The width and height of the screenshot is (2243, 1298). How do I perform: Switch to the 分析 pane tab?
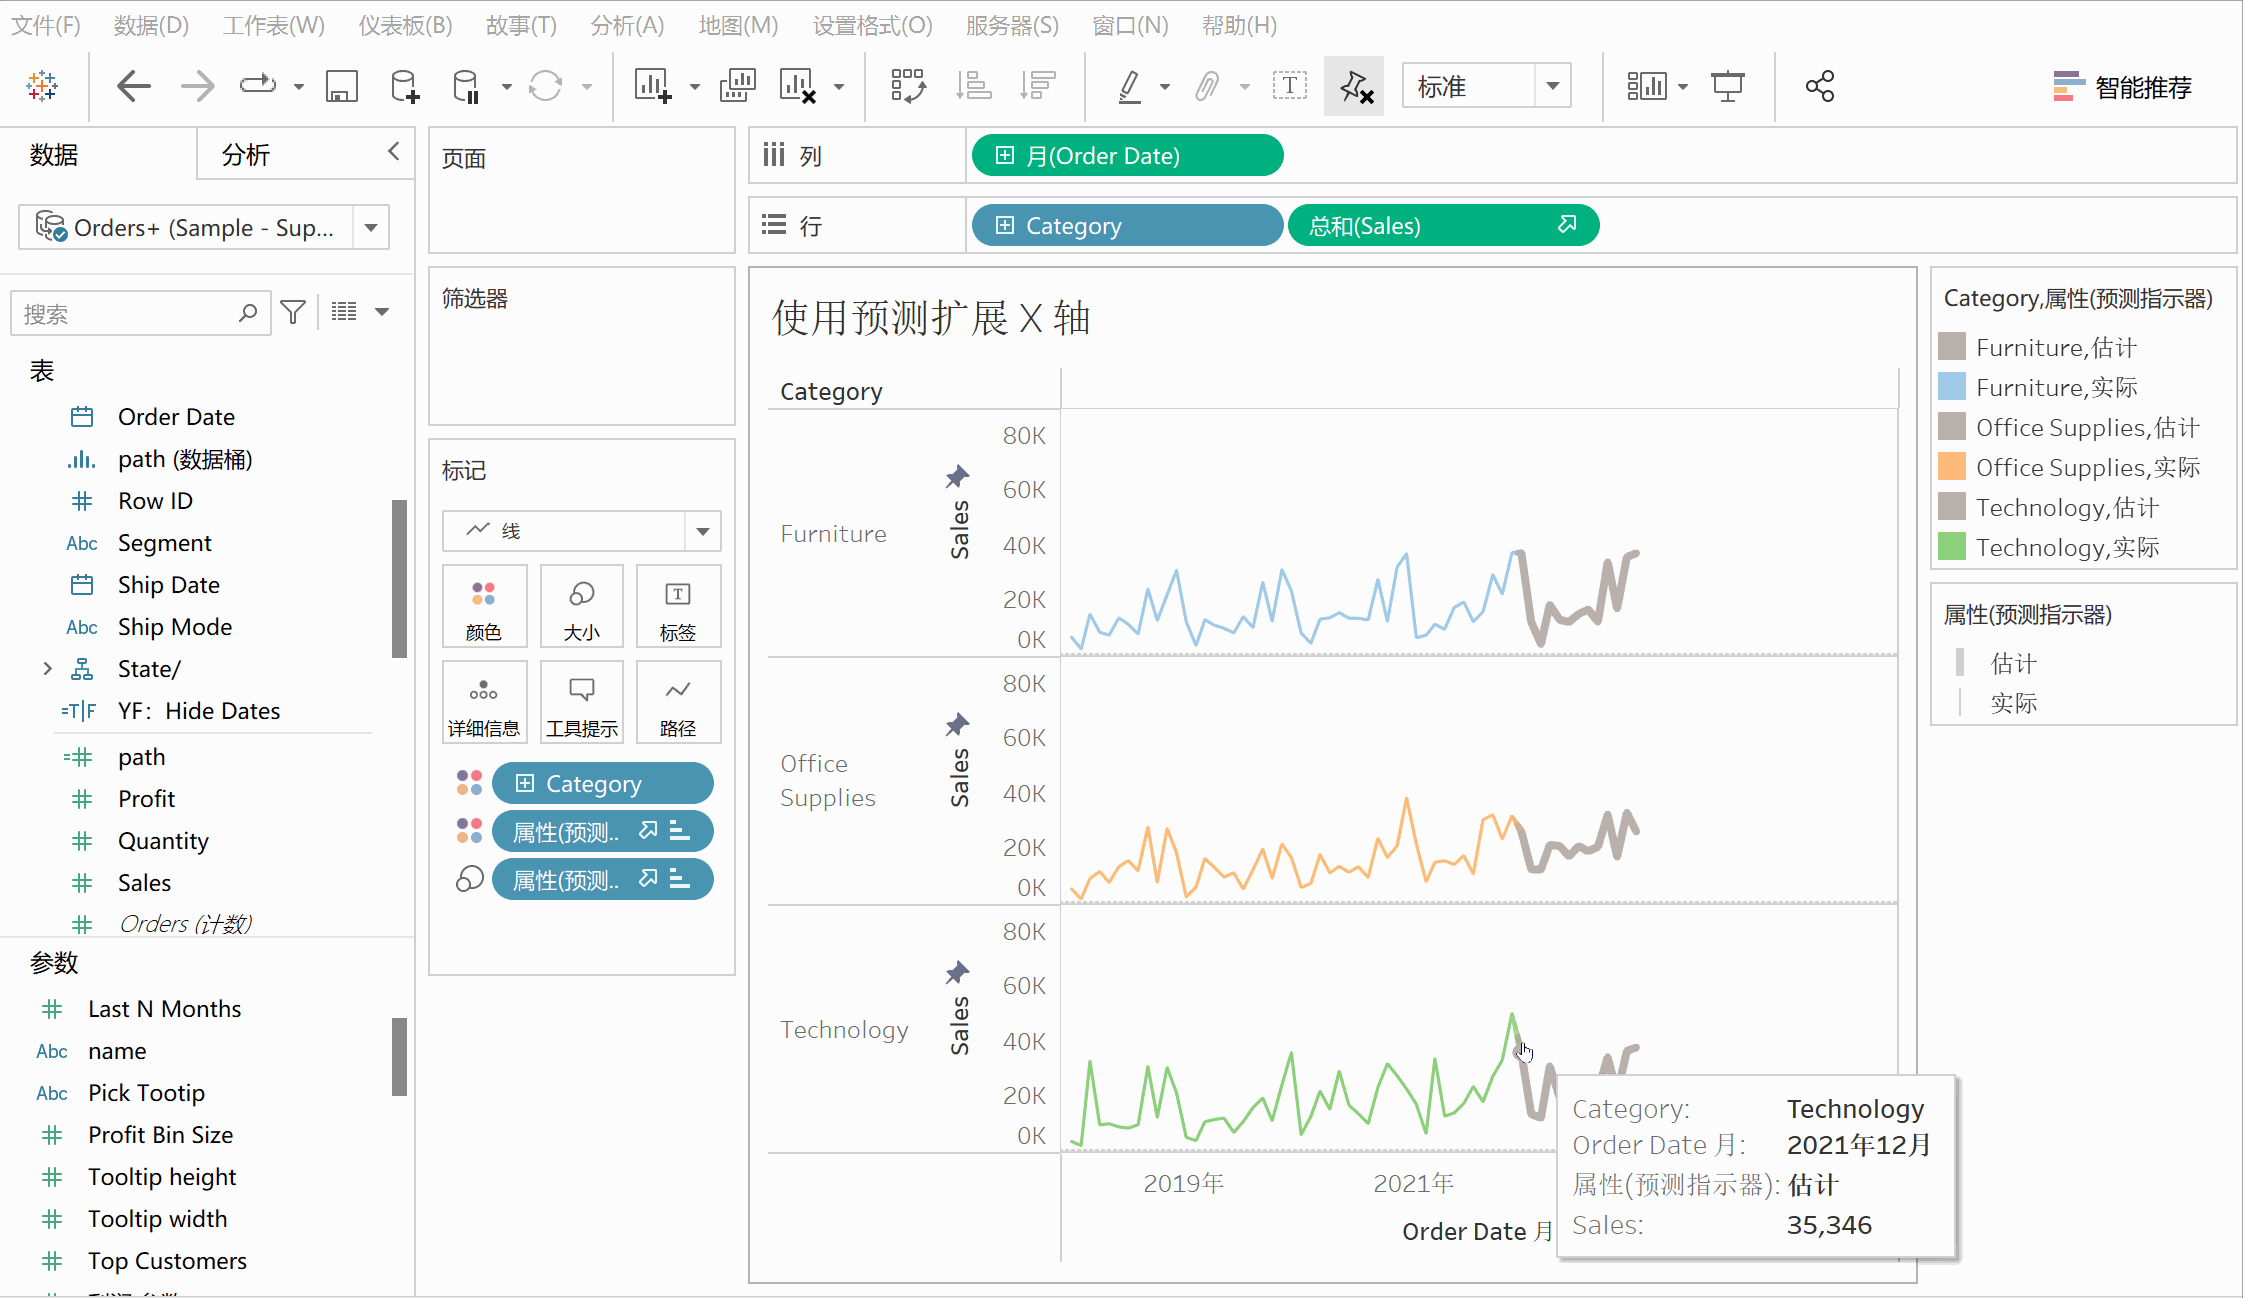(245, 155)
